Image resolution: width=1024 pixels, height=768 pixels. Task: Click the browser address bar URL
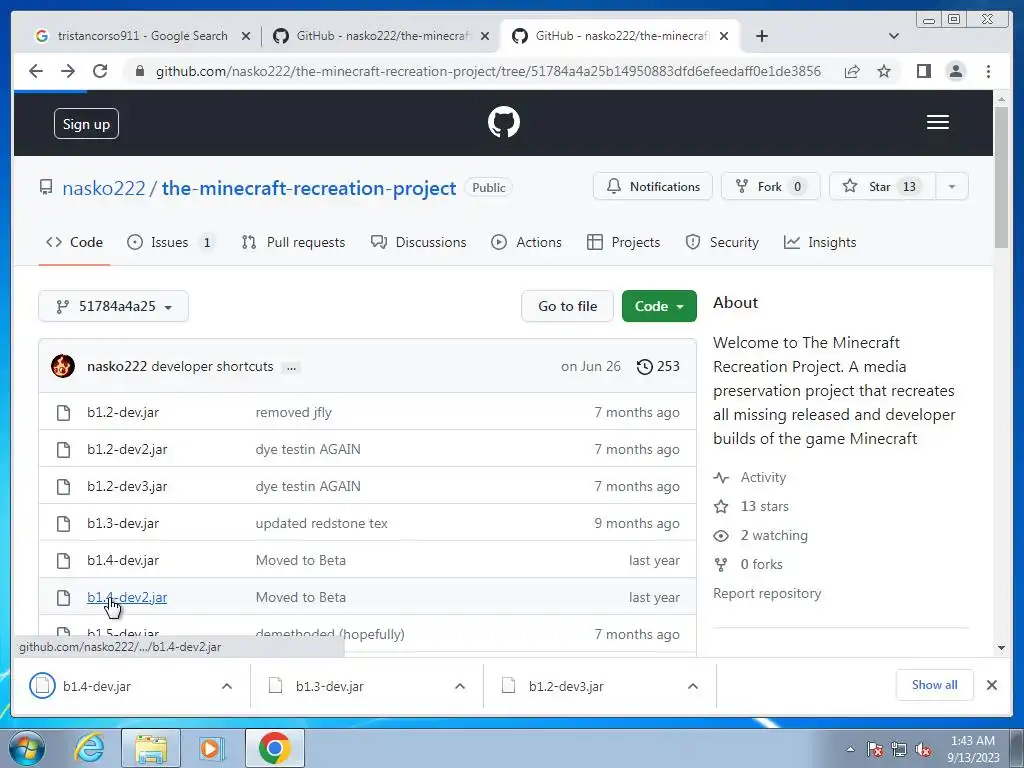click(488, 71)
